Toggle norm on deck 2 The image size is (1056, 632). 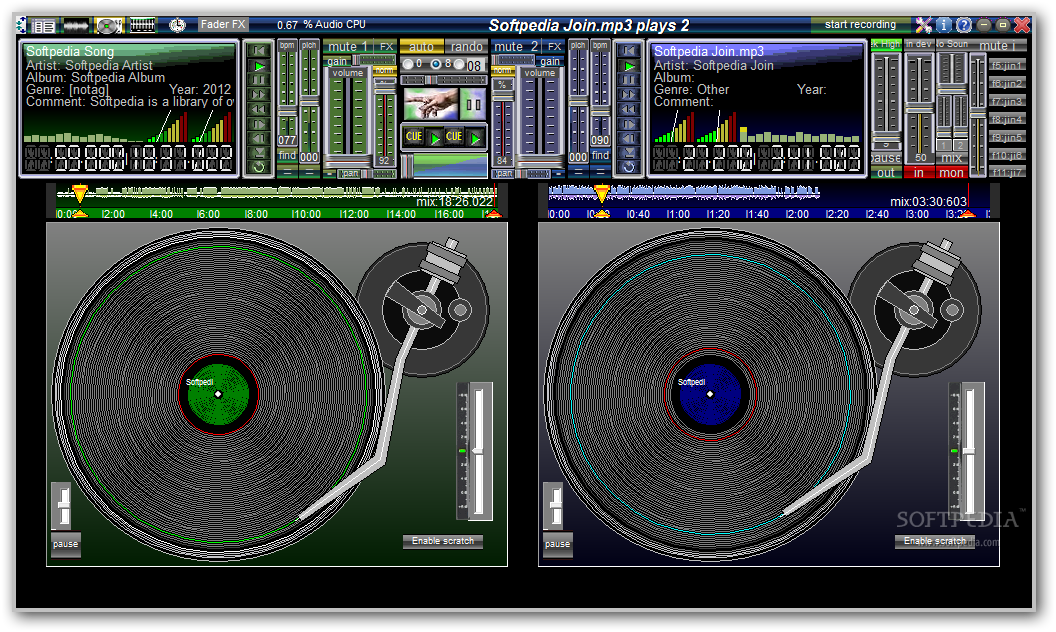coord(502,71)
